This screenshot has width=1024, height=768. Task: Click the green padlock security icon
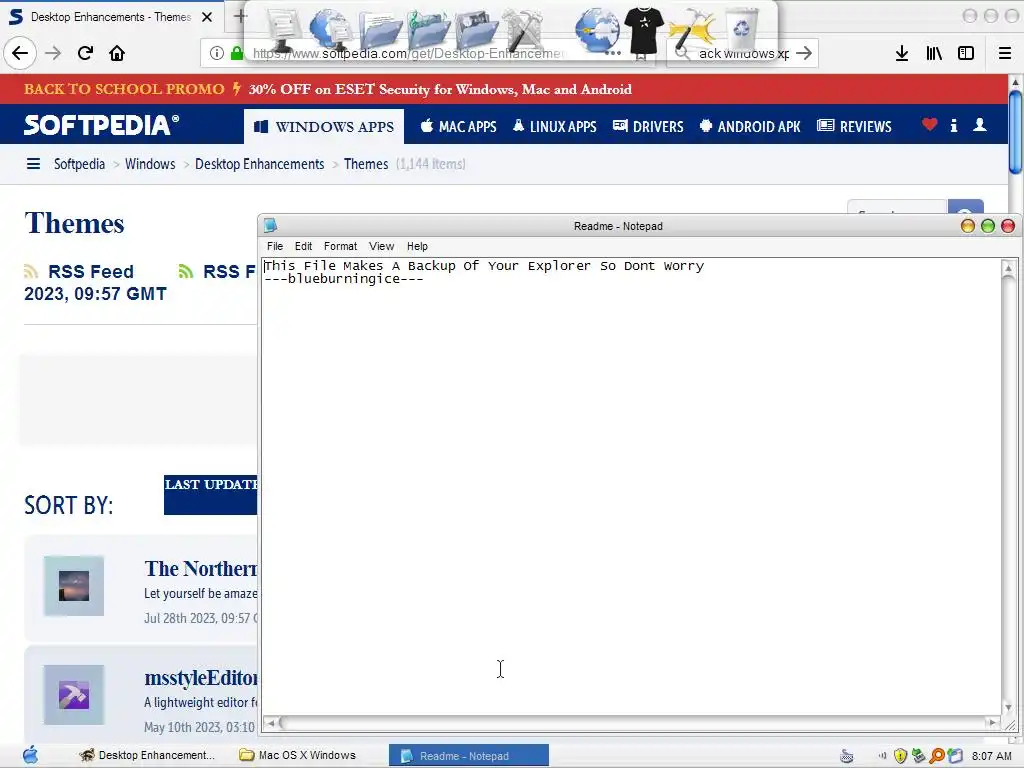point(236,53)
